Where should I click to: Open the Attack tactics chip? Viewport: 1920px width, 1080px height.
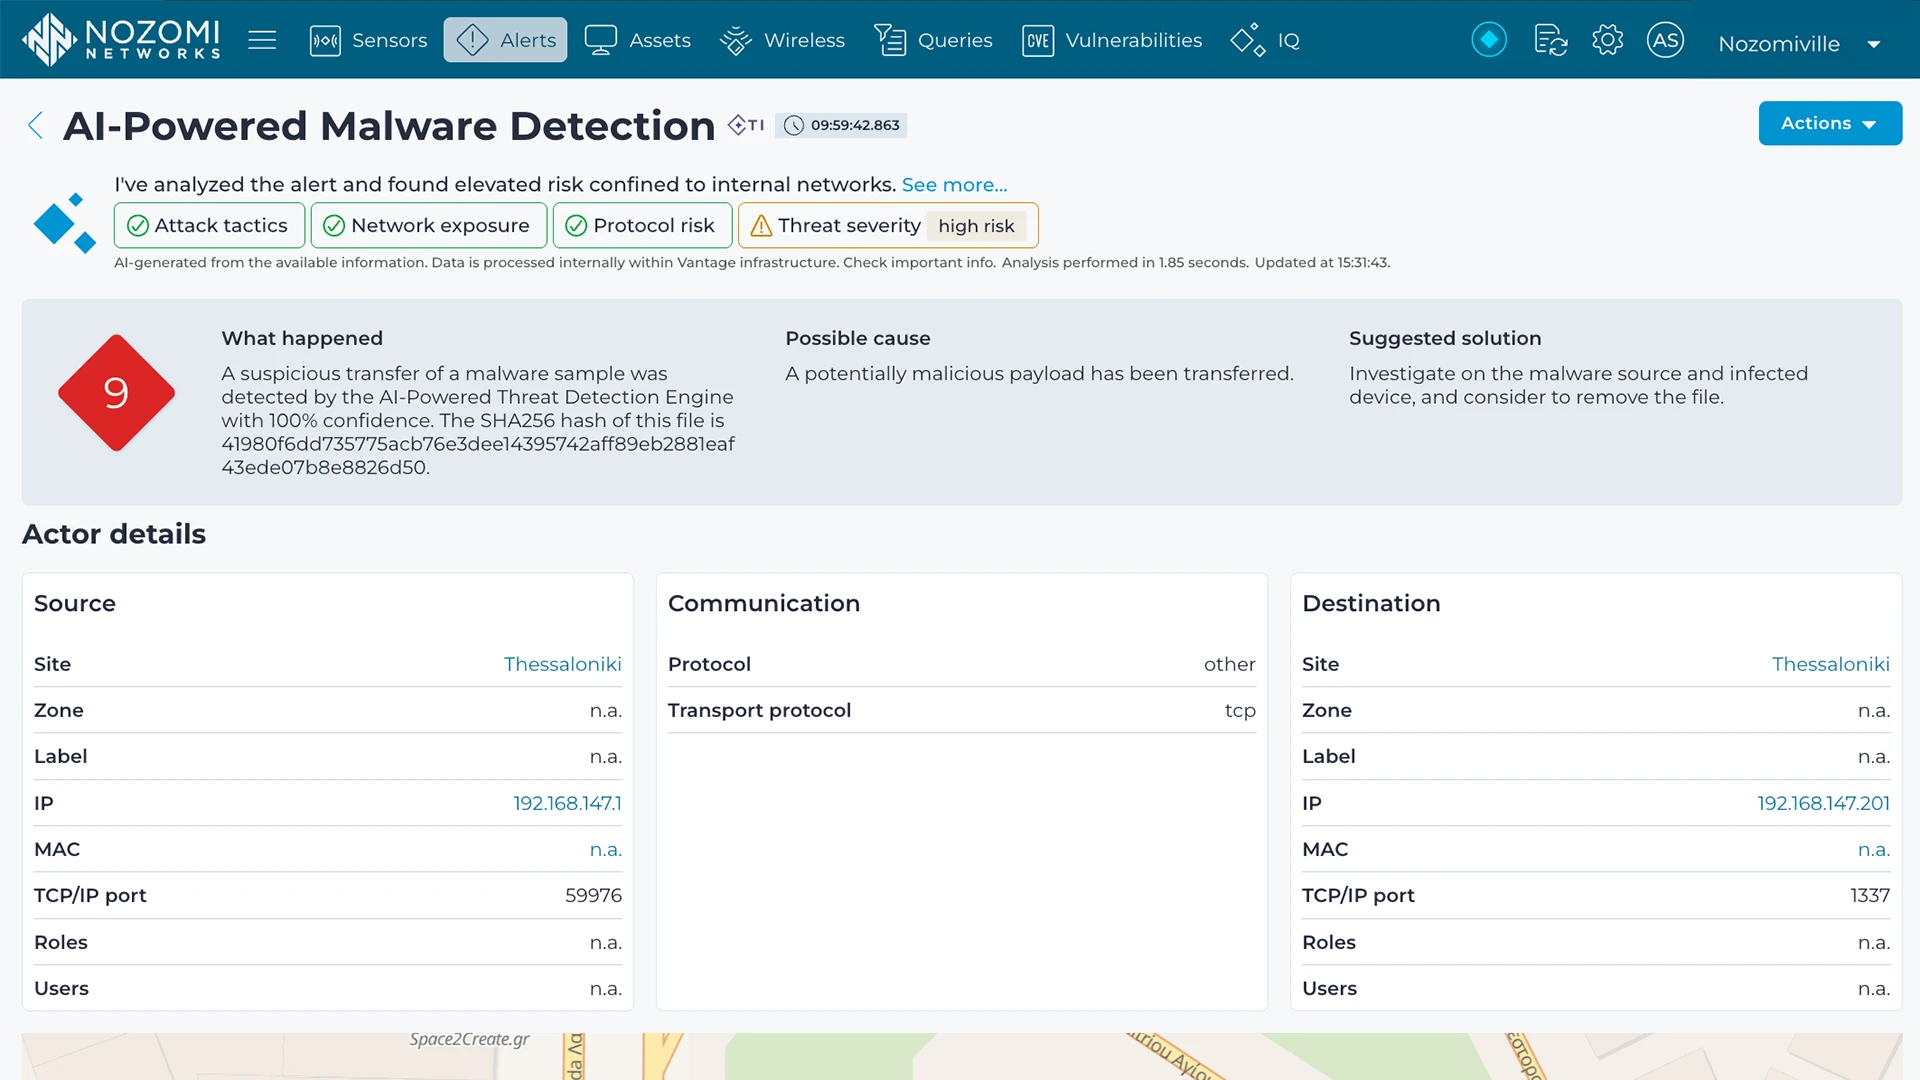[x=209, y=226]
